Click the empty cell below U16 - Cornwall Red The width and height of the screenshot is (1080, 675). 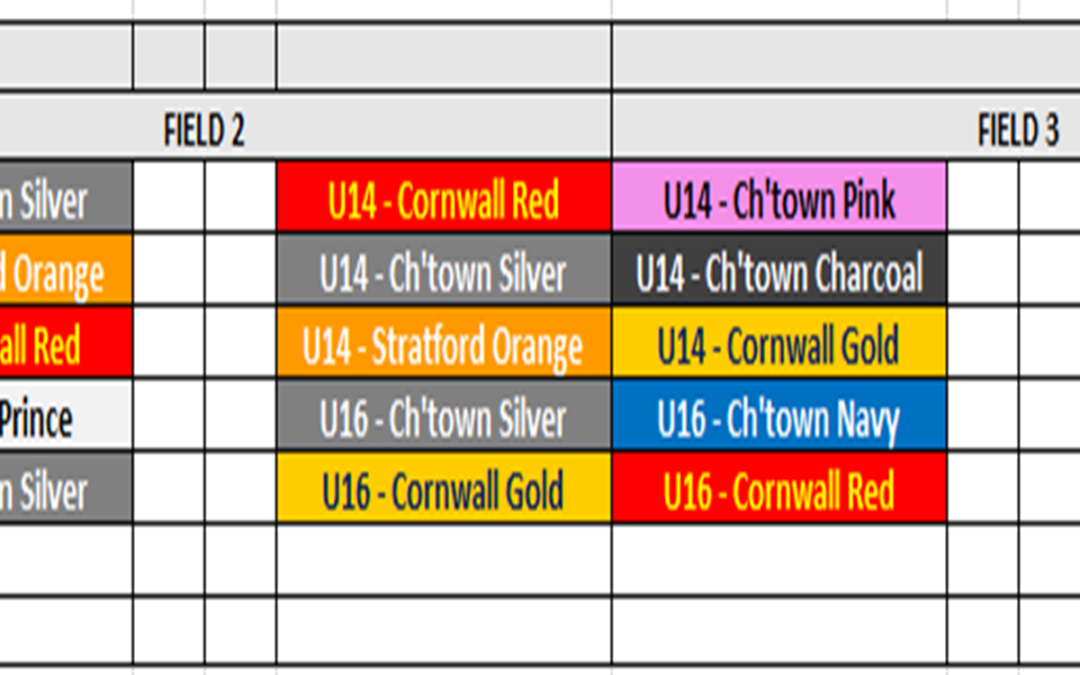click(779, 559)
